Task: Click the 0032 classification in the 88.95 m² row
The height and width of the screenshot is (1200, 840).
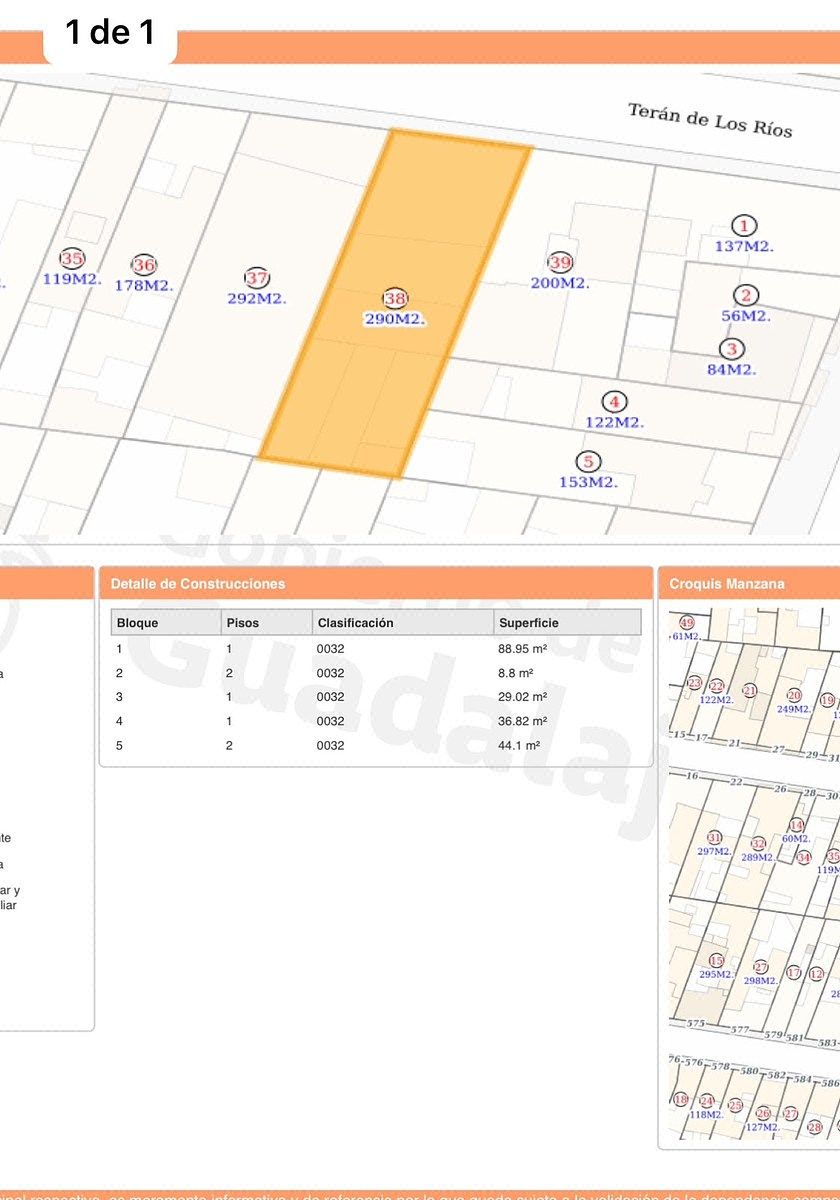Action: [331, 649]
